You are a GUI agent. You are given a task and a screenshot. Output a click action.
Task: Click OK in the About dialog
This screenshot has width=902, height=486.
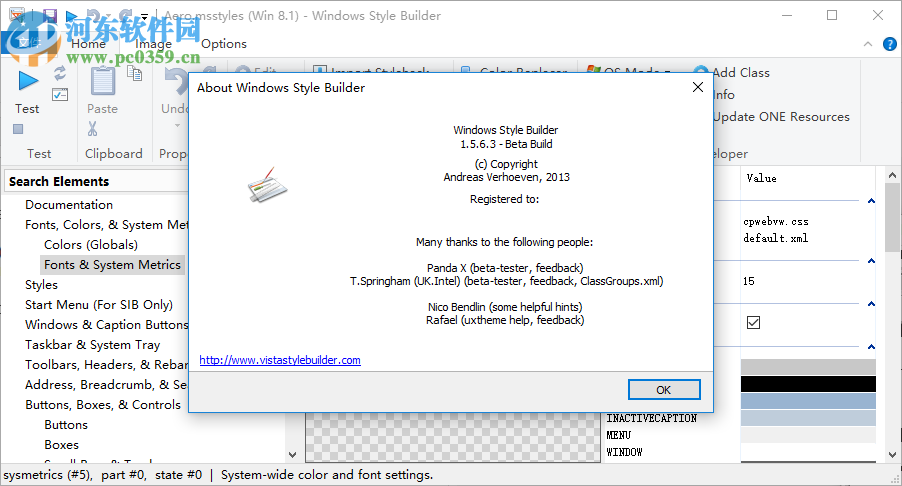pos(664,389)
